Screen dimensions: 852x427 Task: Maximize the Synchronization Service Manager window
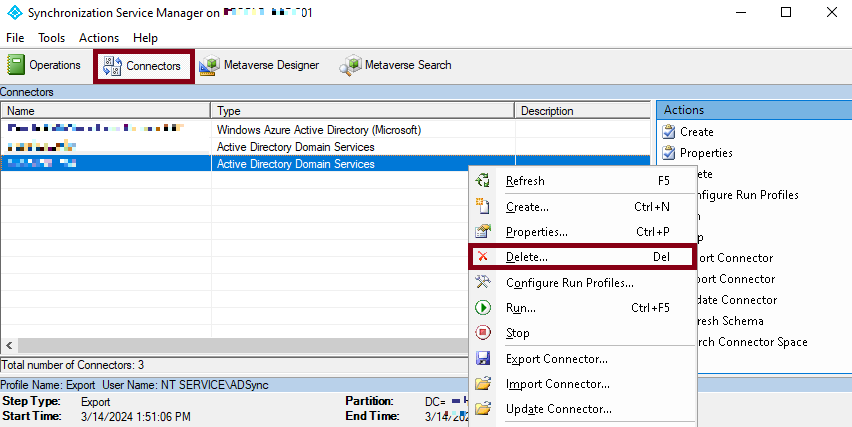[786, 12]
